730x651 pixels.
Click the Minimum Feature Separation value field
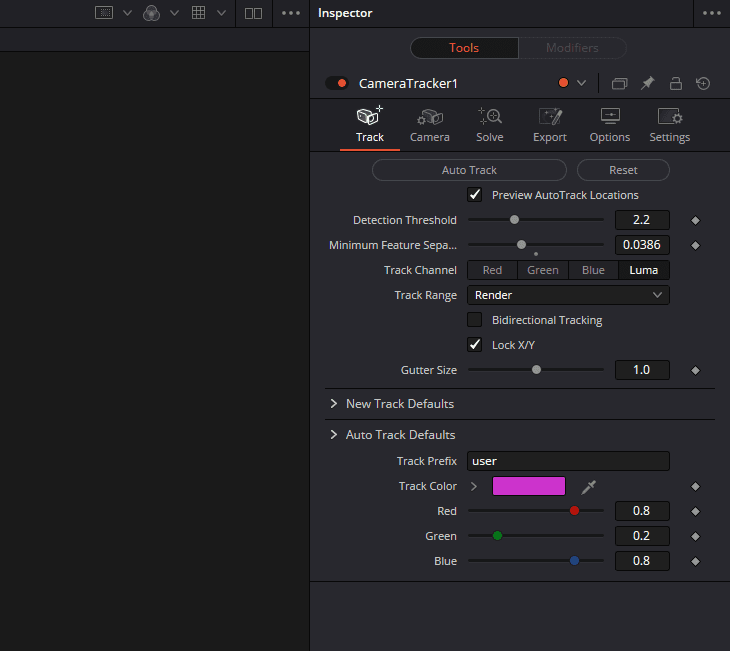click(x=642, y=245)
